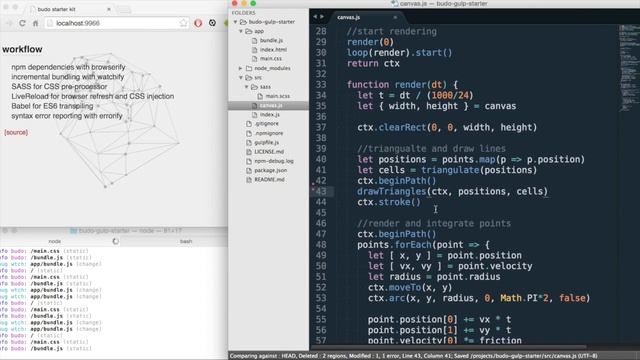Click the src folder icon
This screenshot has height=360, width=640.
click(249, 78)
